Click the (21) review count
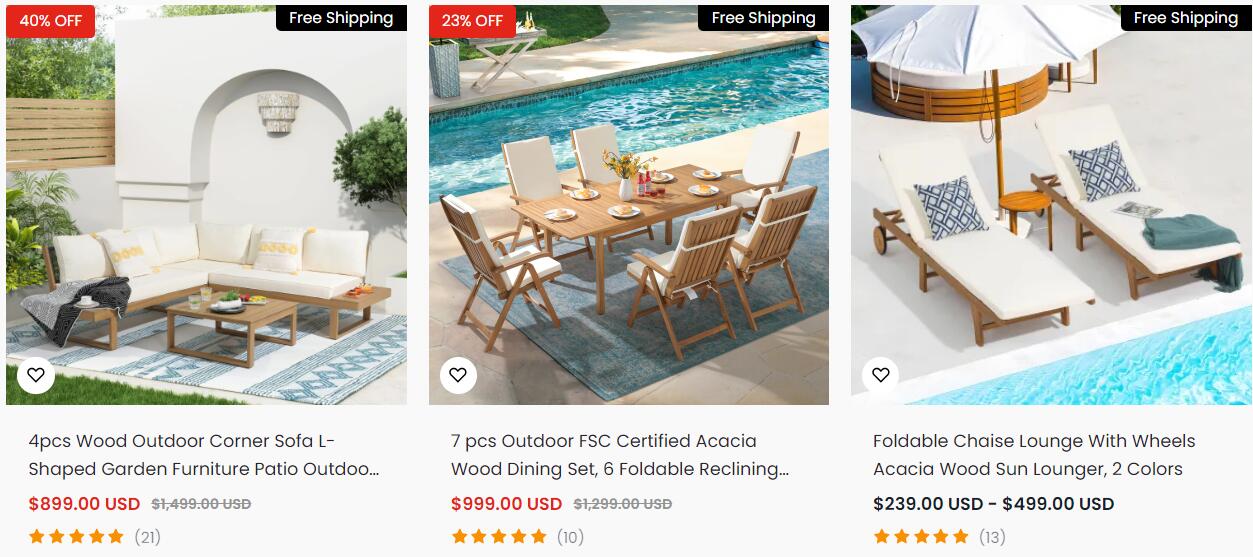 [148, 537]
